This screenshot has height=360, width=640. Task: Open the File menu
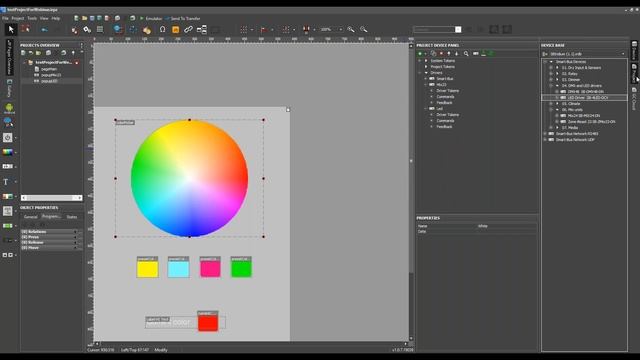(5, 18)
